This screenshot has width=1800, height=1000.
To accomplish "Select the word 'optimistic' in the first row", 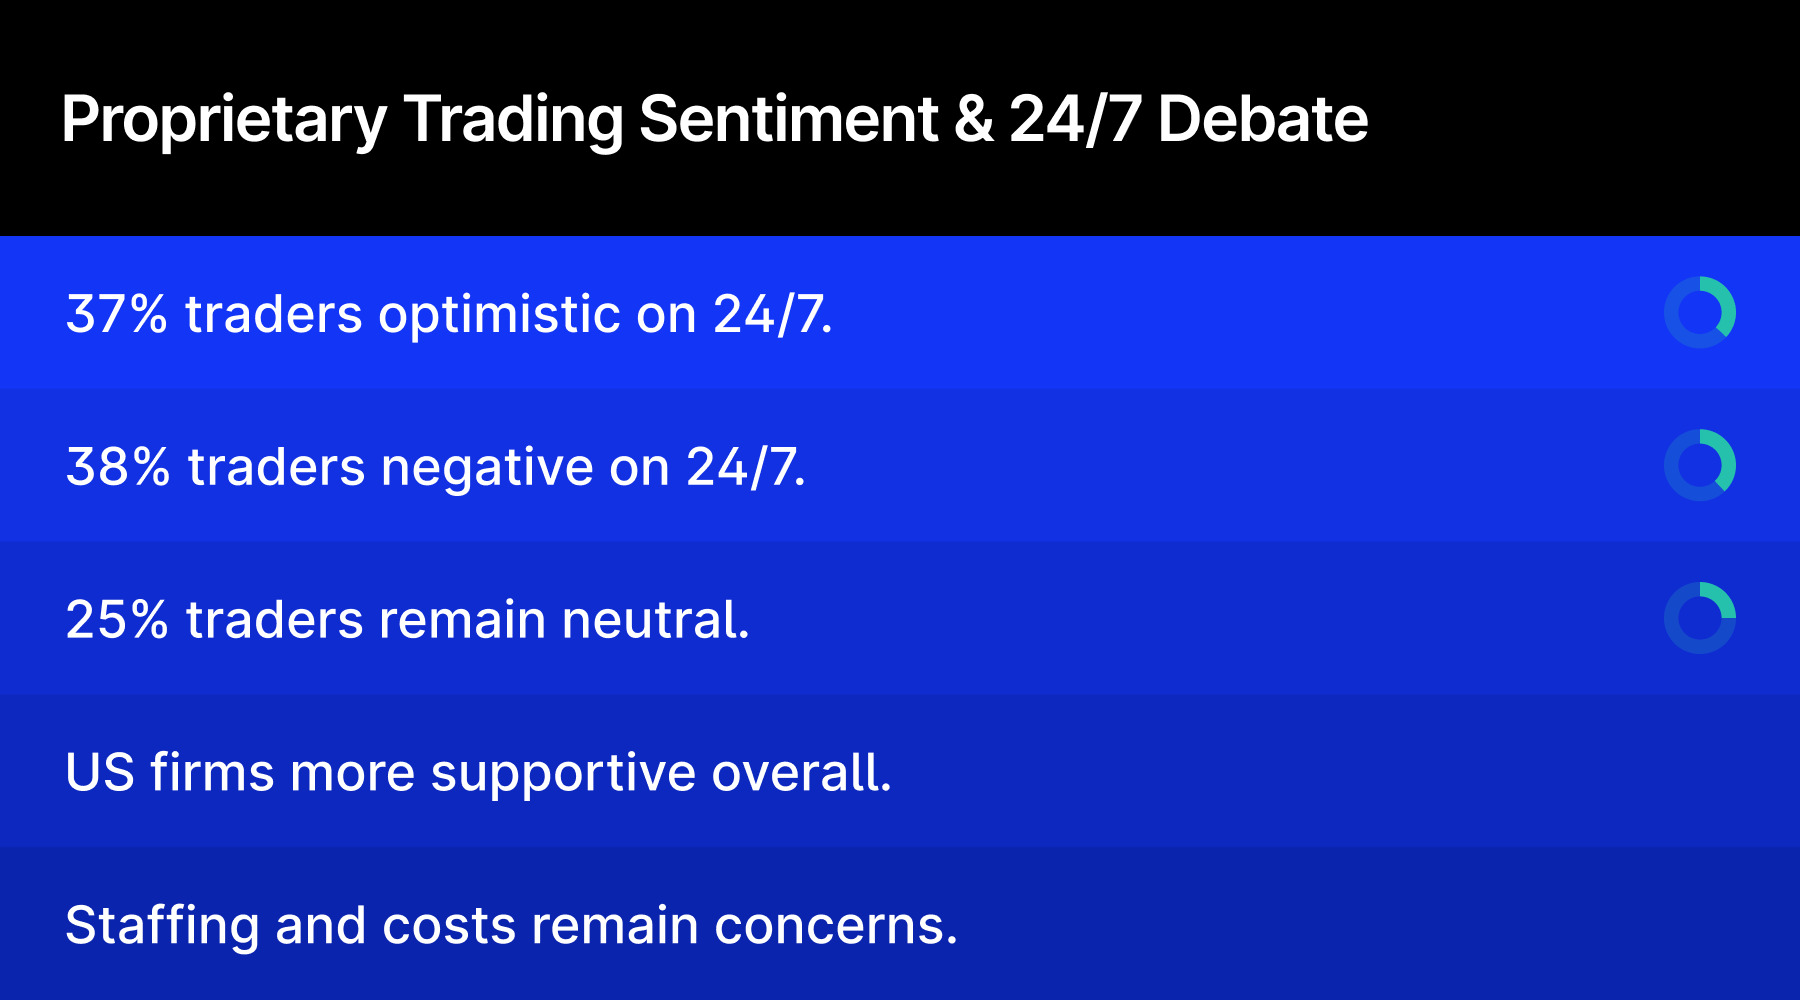I will point(499,314).
